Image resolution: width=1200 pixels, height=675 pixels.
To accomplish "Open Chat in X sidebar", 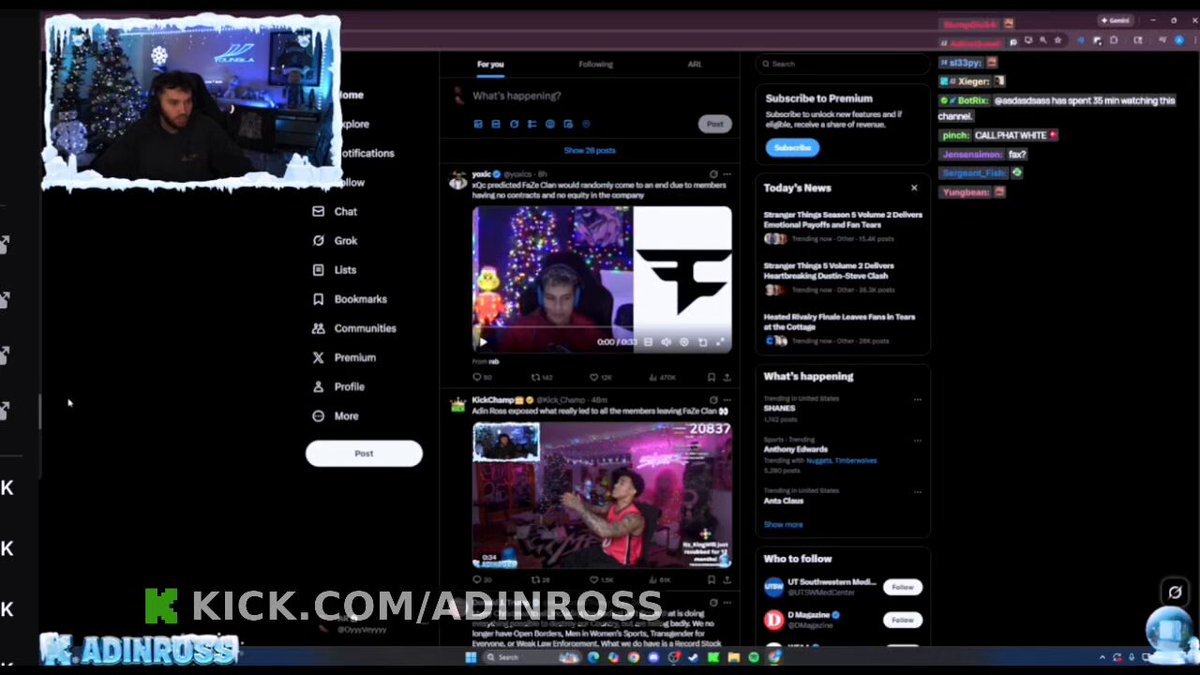I will (336, 212).
